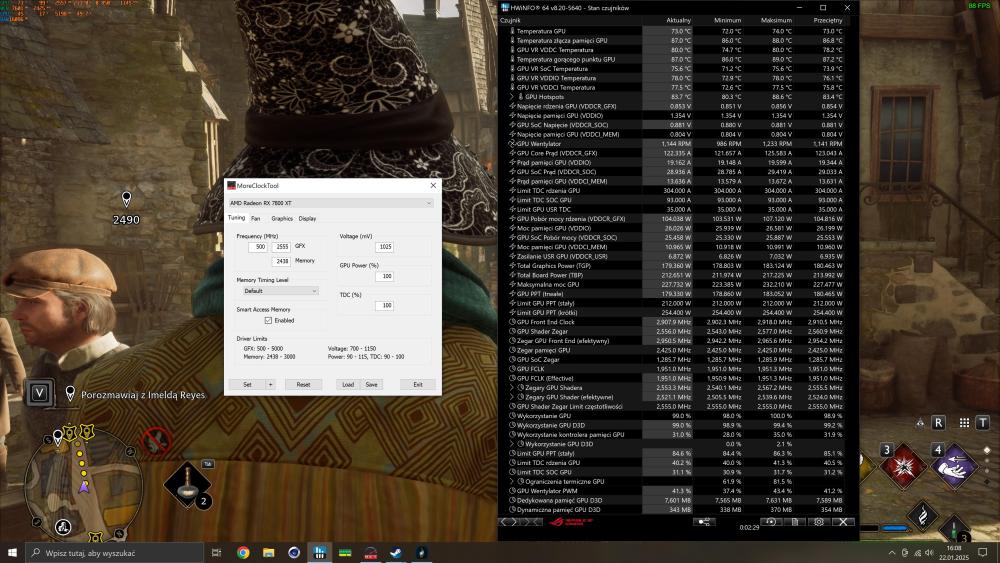Click the logging document icon in HWiNFO
Image resolution: width=1000 pixels, height=563 pixels.
tap(793, 521)
